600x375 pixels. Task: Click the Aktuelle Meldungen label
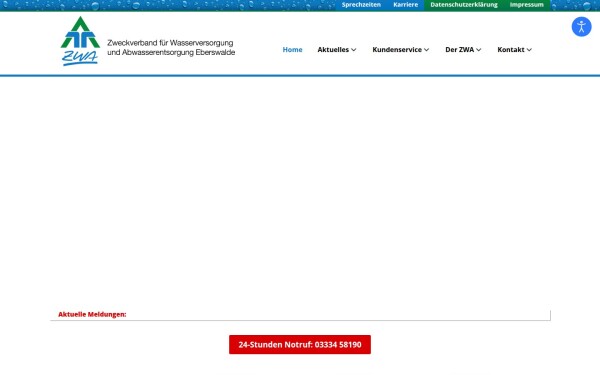click(92, 315)
